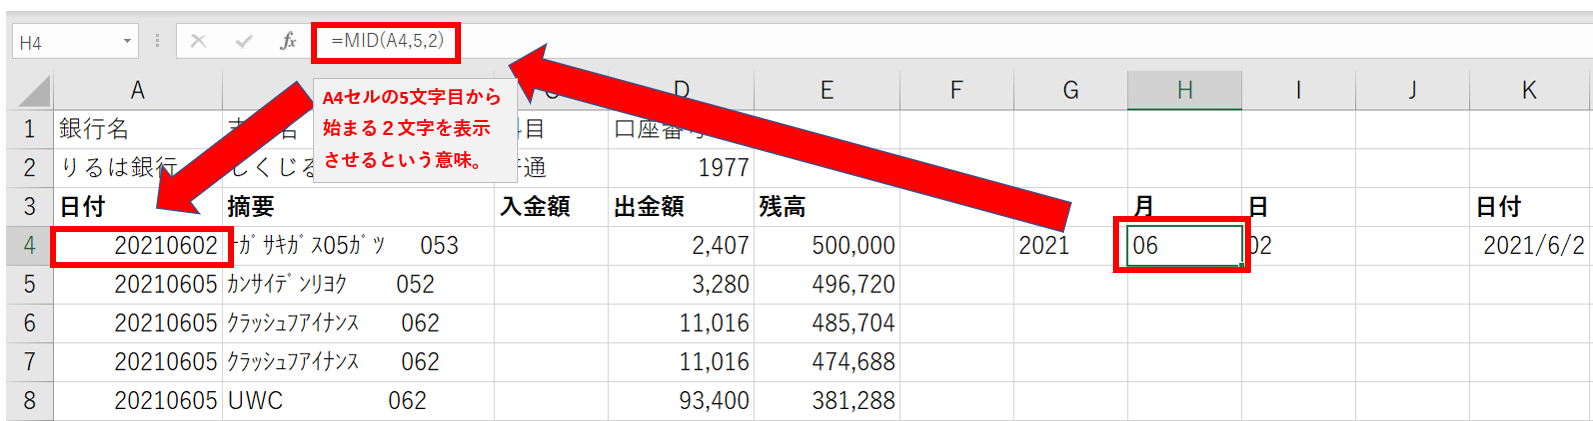
Task: Click cell D2 containing 1977
Action: 681,168
